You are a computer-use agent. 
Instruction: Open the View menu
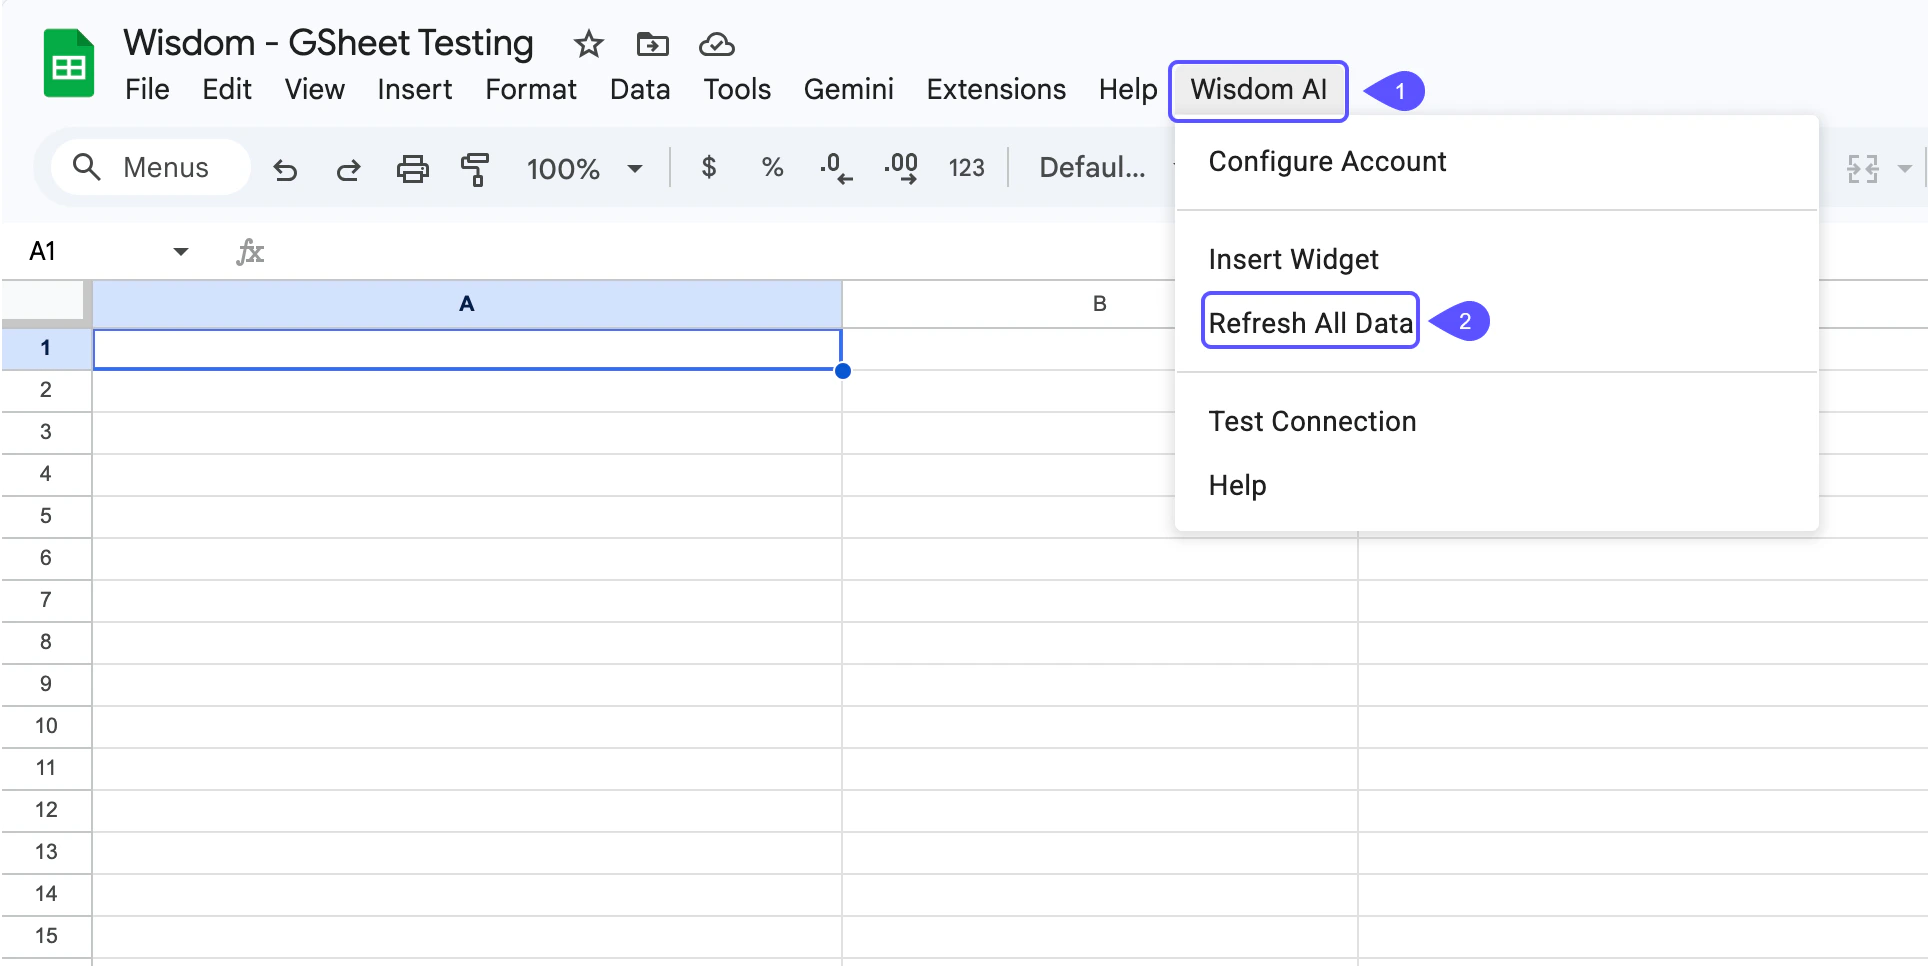tap(315, 90)
